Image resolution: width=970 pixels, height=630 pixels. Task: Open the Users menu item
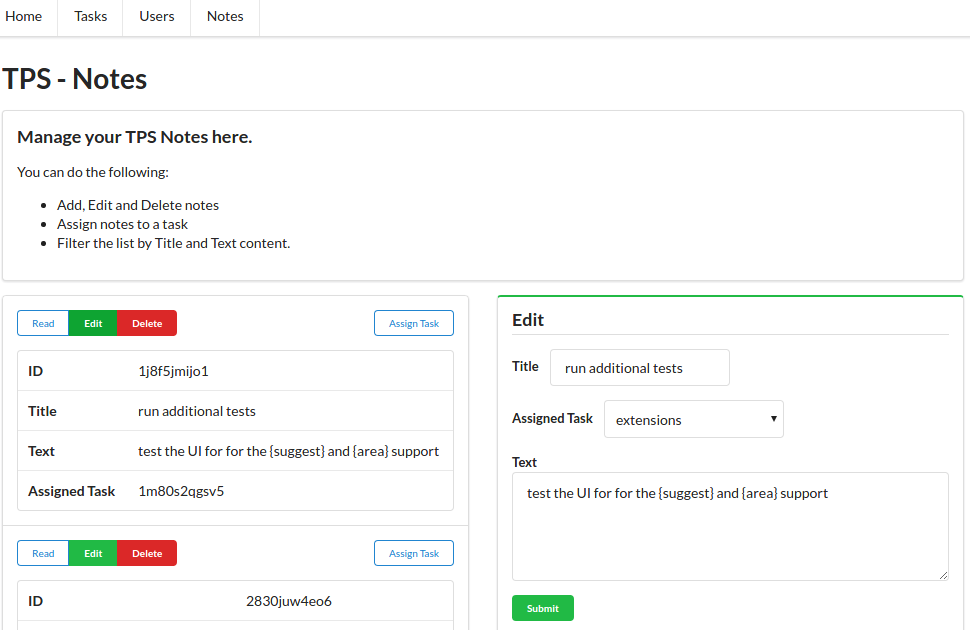pyautogui.click(x=156, y=17)
